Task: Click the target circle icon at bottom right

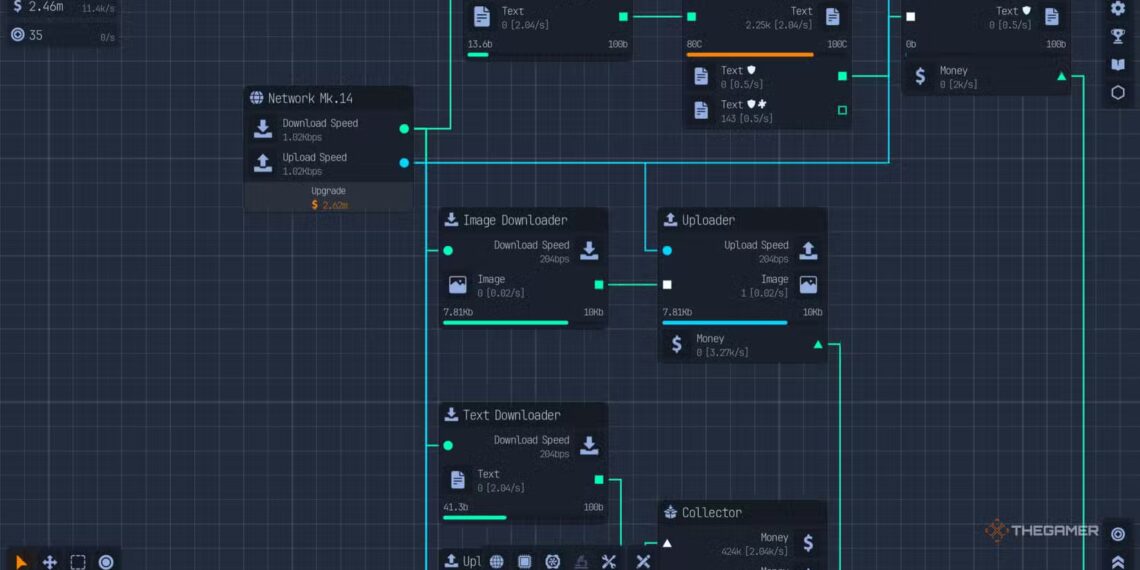Action: point(1118,534)
